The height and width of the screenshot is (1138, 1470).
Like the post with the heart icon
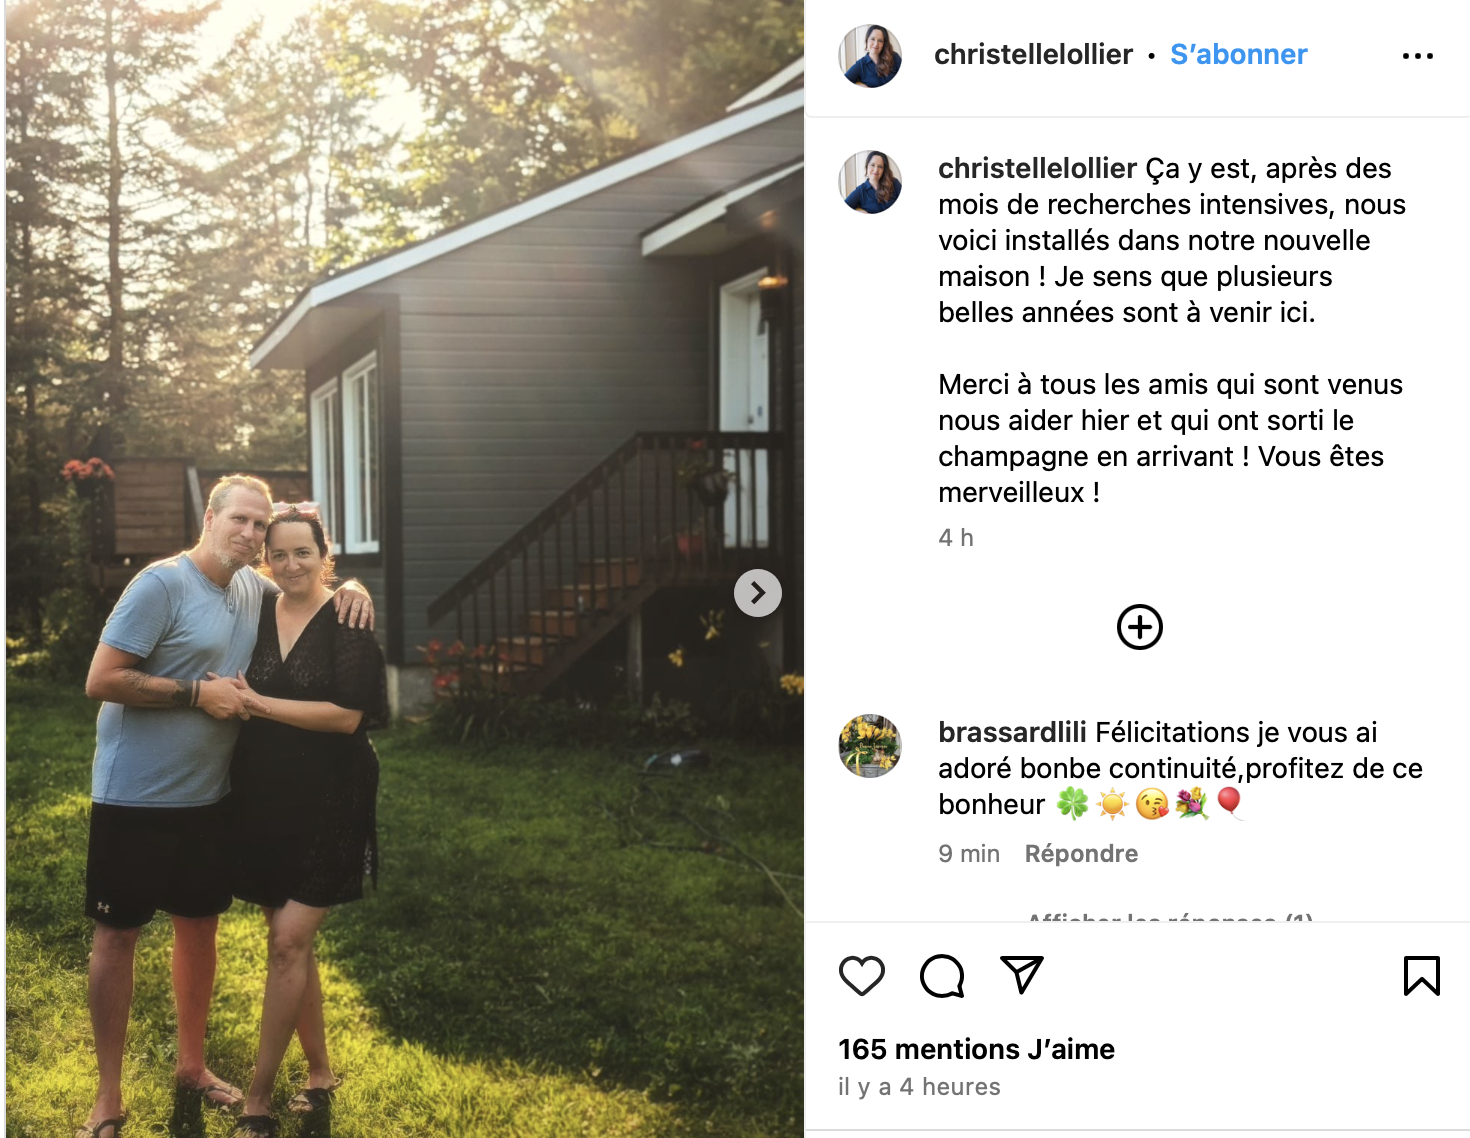coord(862,976)
